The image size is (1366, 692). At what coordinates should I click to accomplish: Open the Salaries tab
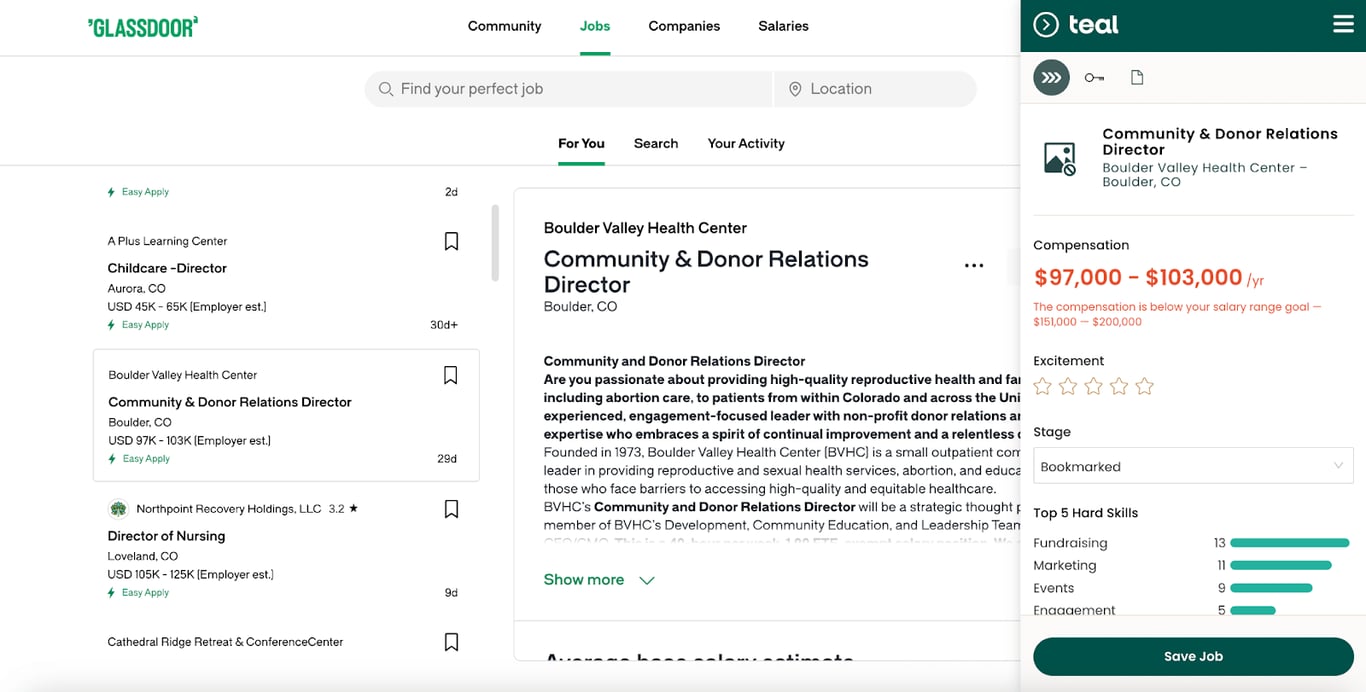783,26
